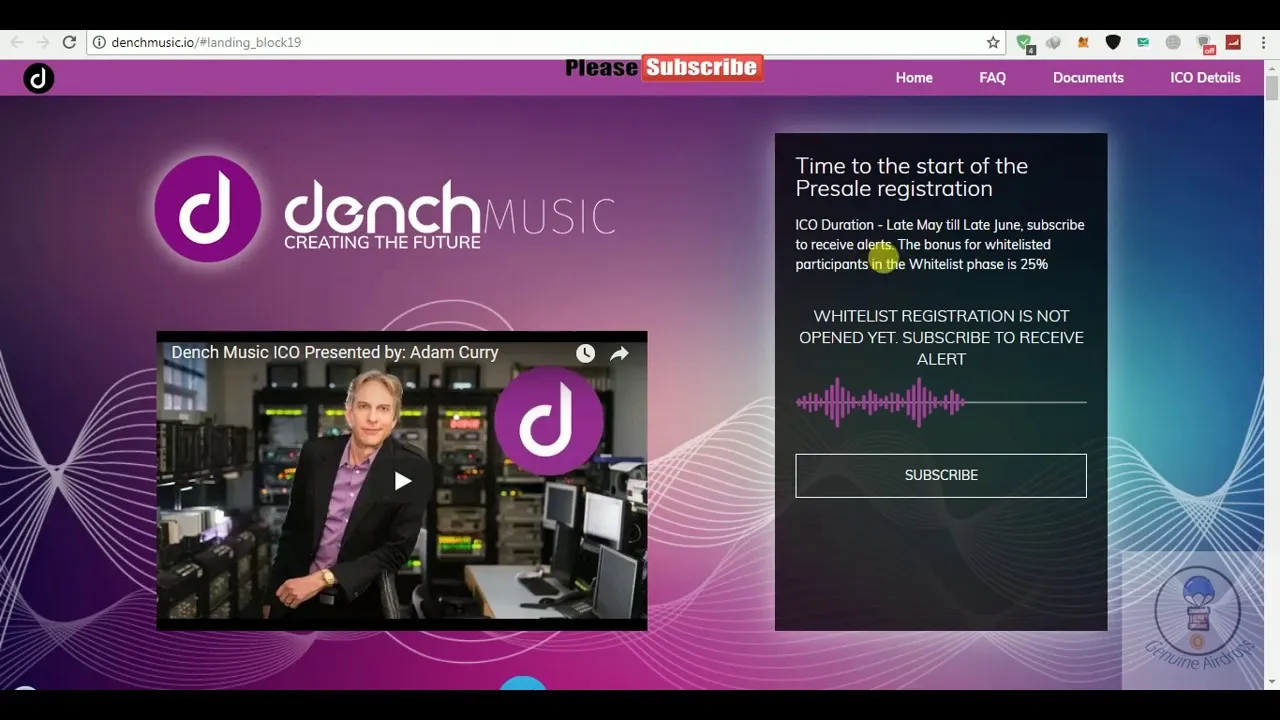Click the site information icon by the URL
This screenshot has width=1280, height=720.
[99, 42]
